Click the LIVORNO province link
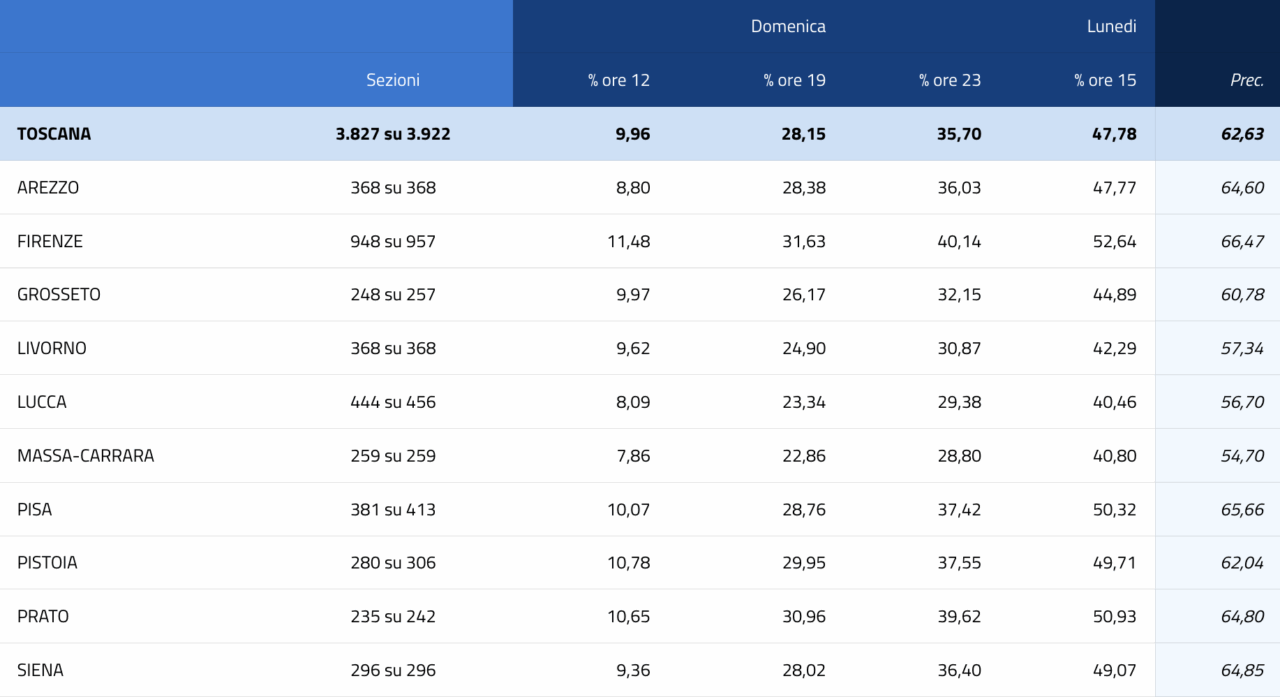 (52, 348)
